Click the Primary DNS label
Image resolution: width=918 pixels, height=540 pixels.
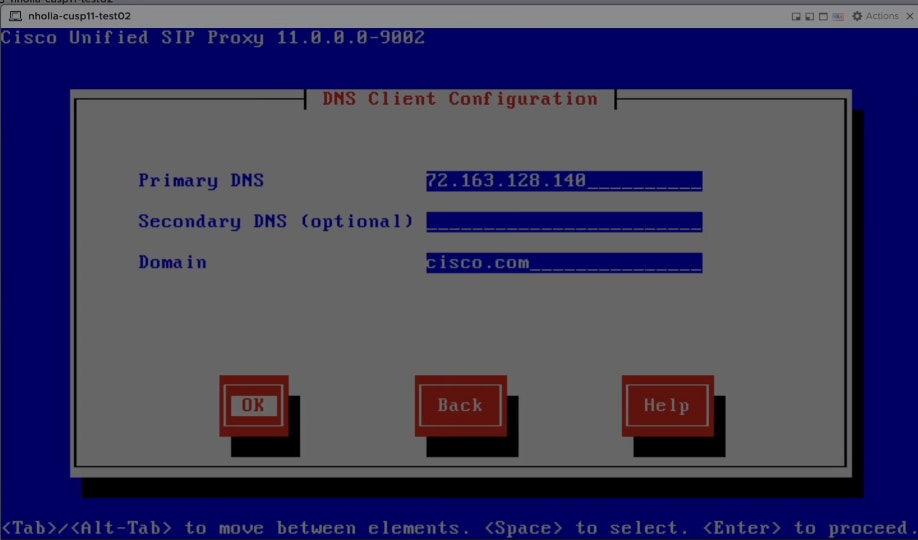pyautogui.click(x=201, y=180)
